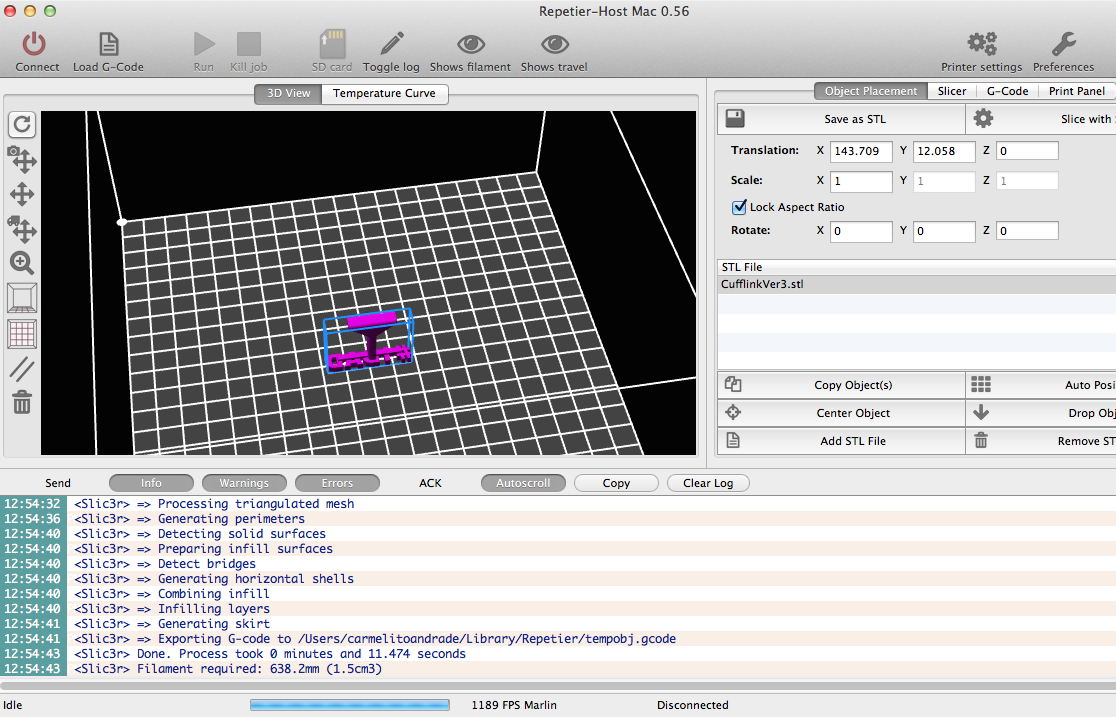Click the Drop Object arrow button
Viewport: 1116px width, 717px height.
1041,413
